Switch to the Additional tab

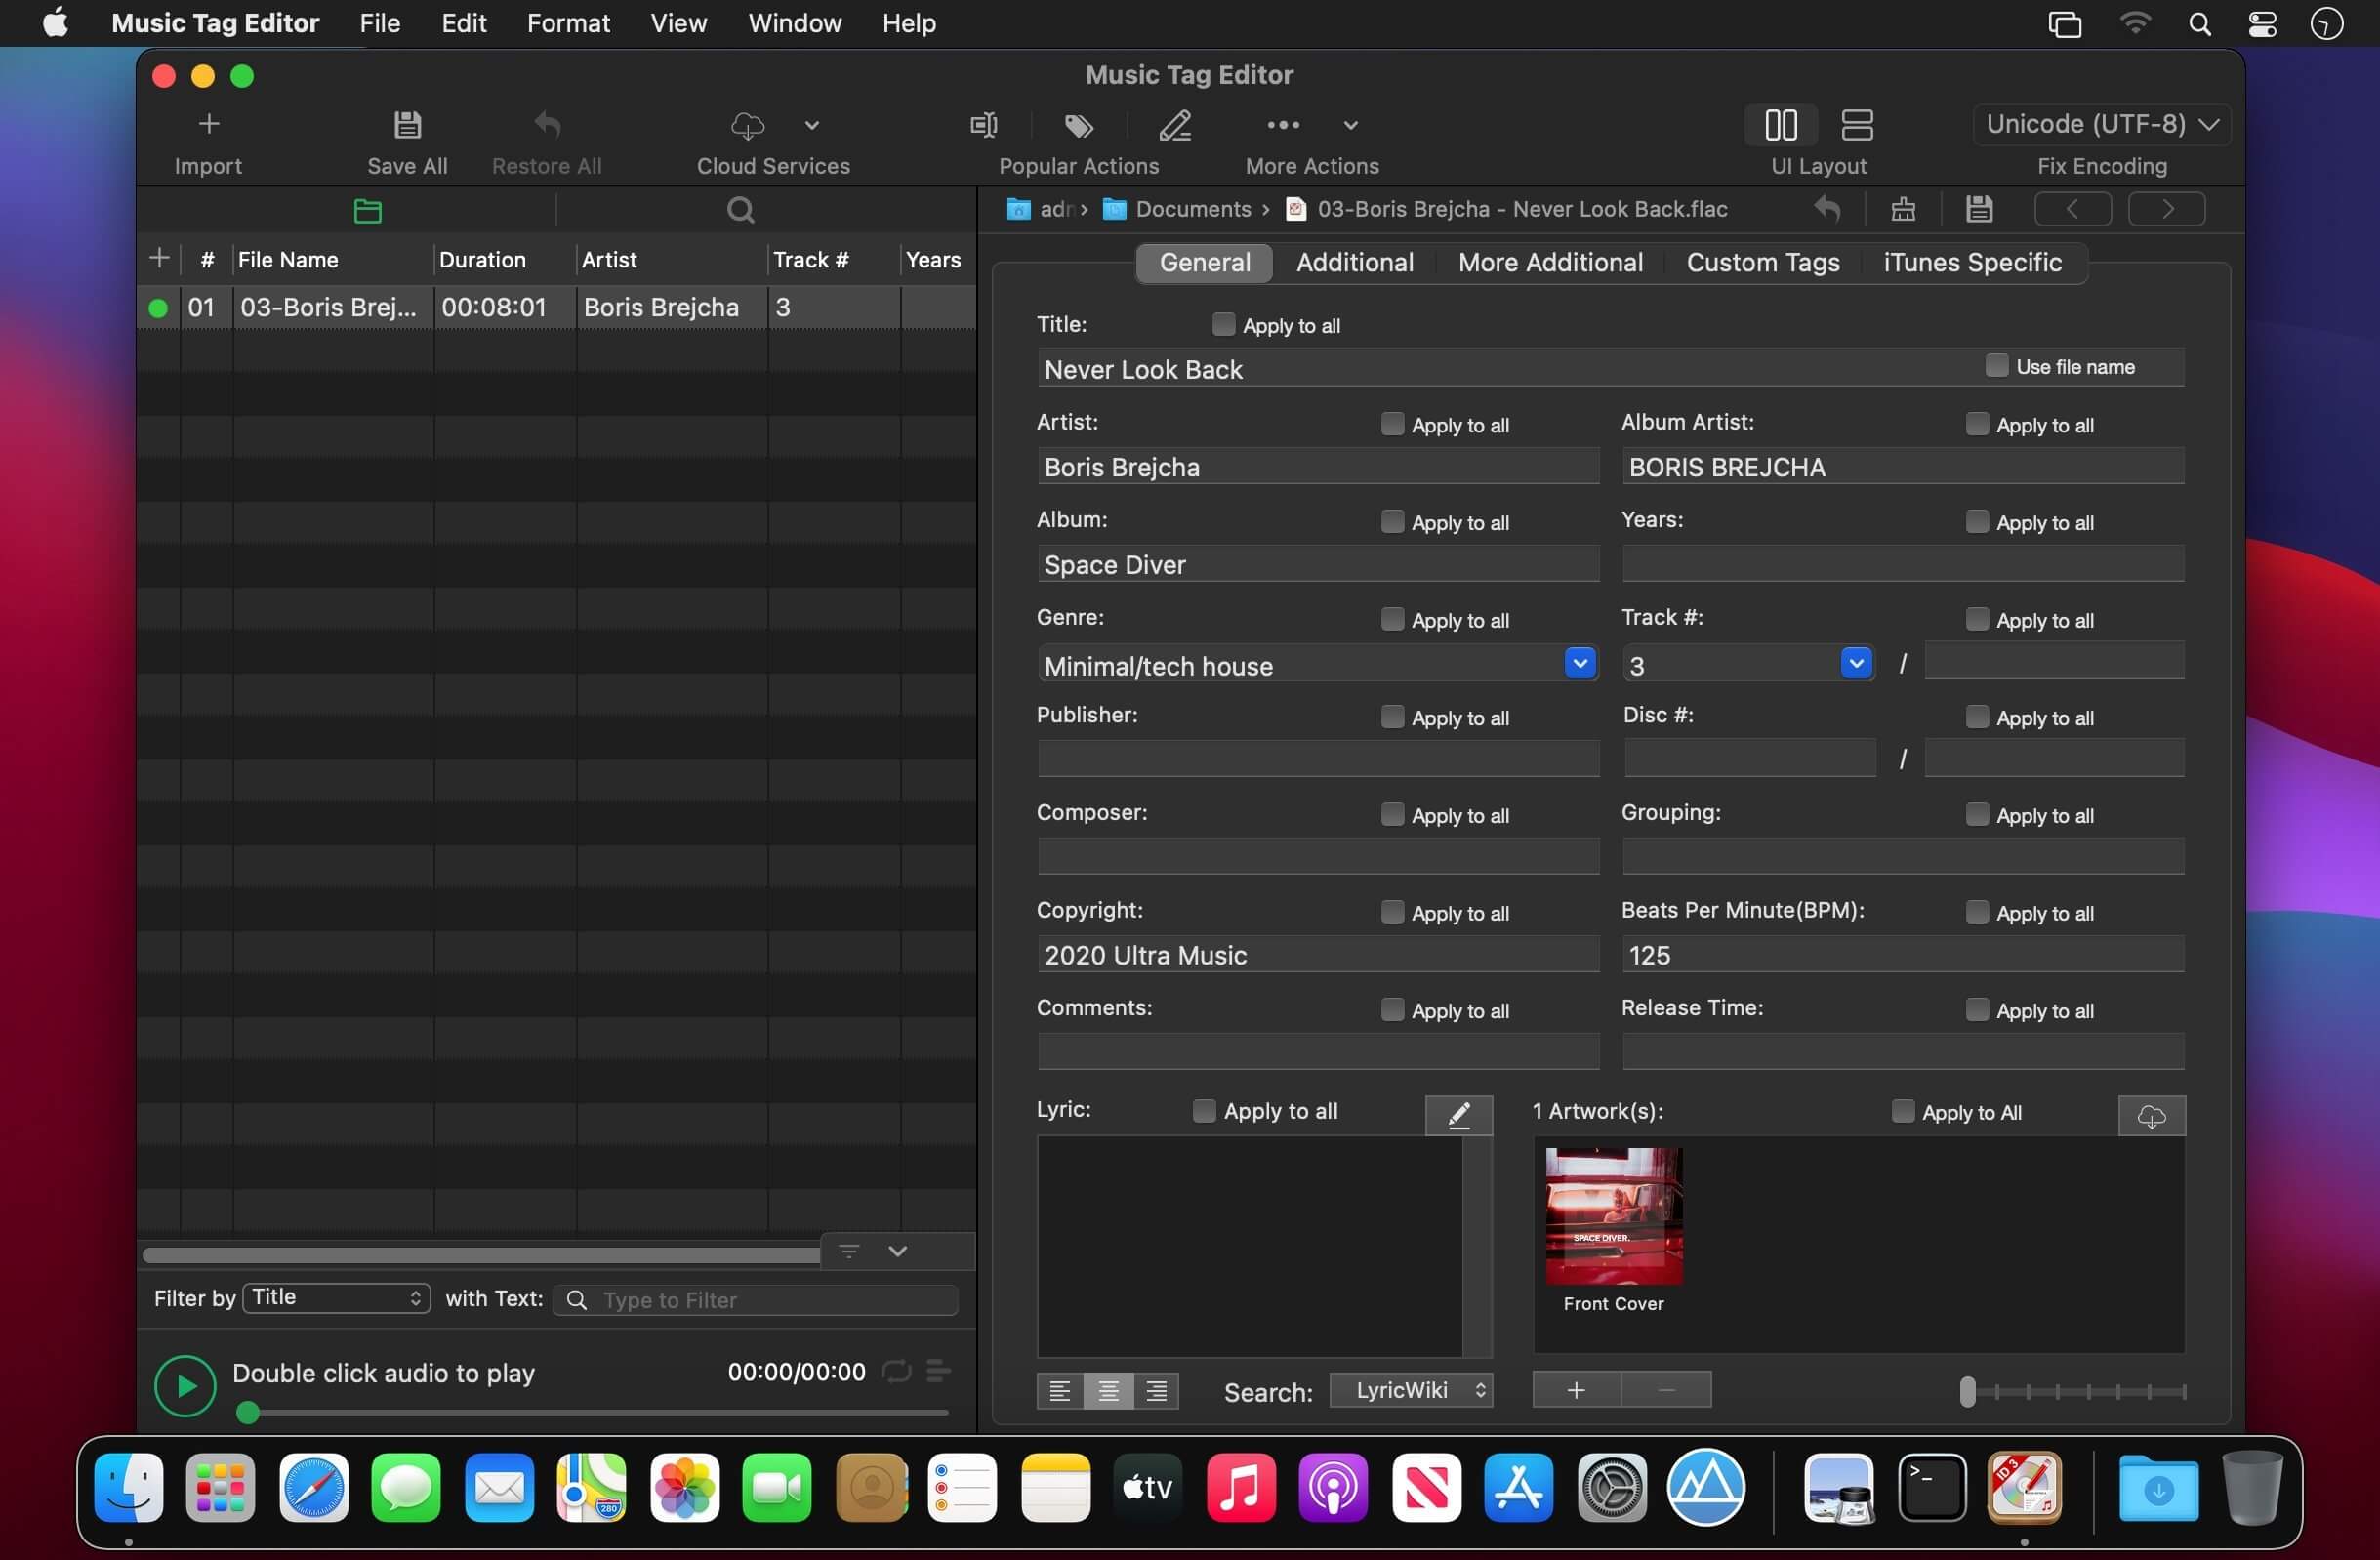(1355, 263)
